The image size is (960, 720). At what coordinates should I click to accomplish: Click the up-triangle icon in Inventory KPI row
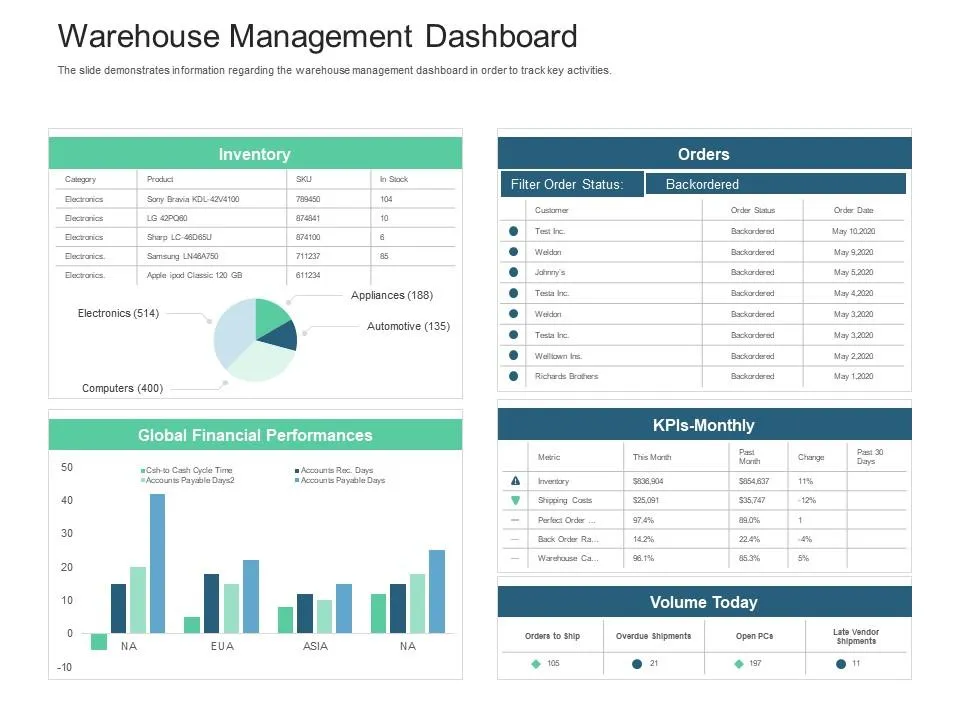point(516,481)
